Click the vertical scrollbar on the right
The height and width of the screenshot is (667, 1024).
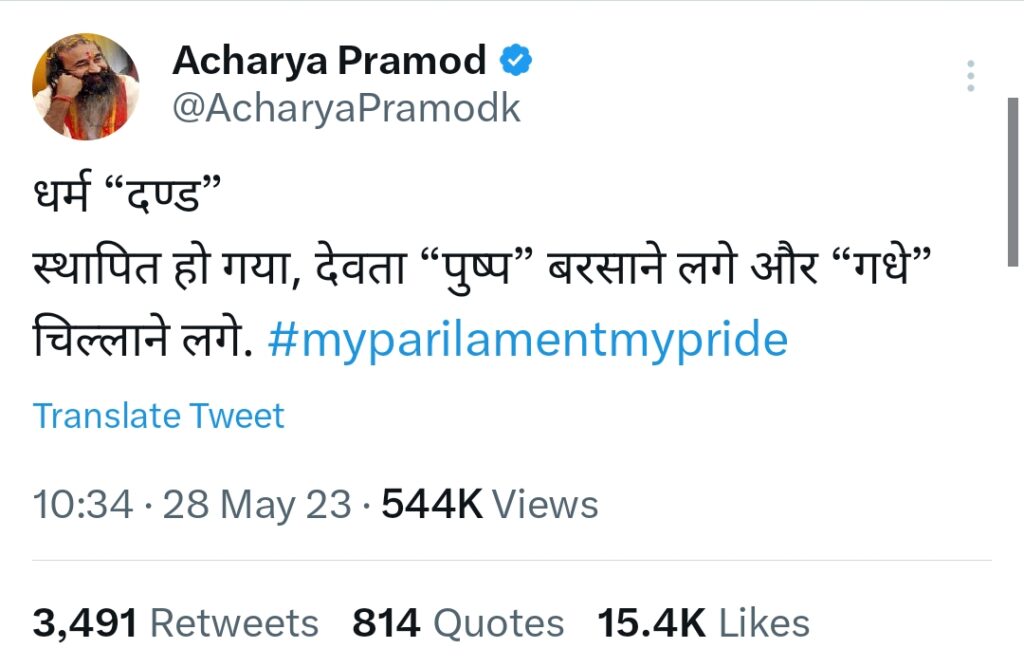click(1012, 180)
